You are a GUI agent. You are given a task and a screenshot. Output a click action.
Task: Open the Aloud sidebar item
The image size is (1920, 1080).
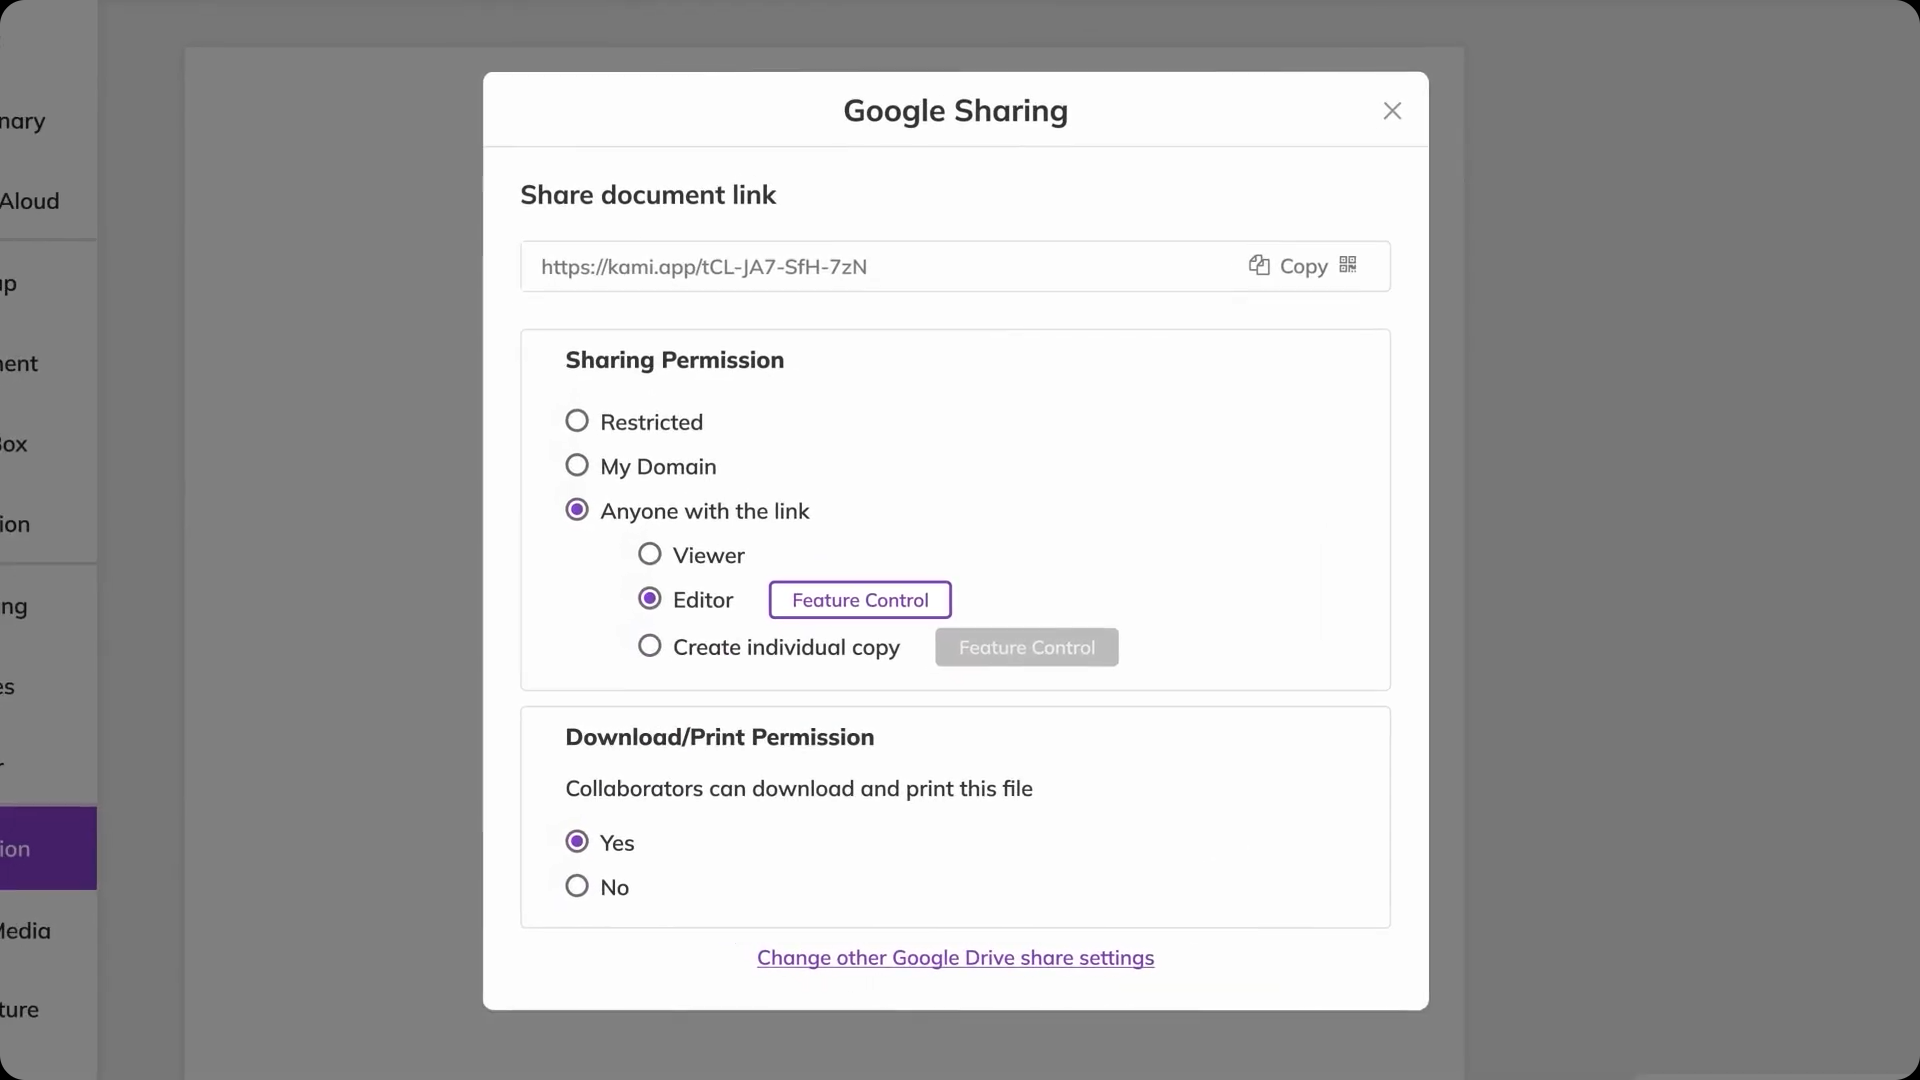[x=29, y=201]
